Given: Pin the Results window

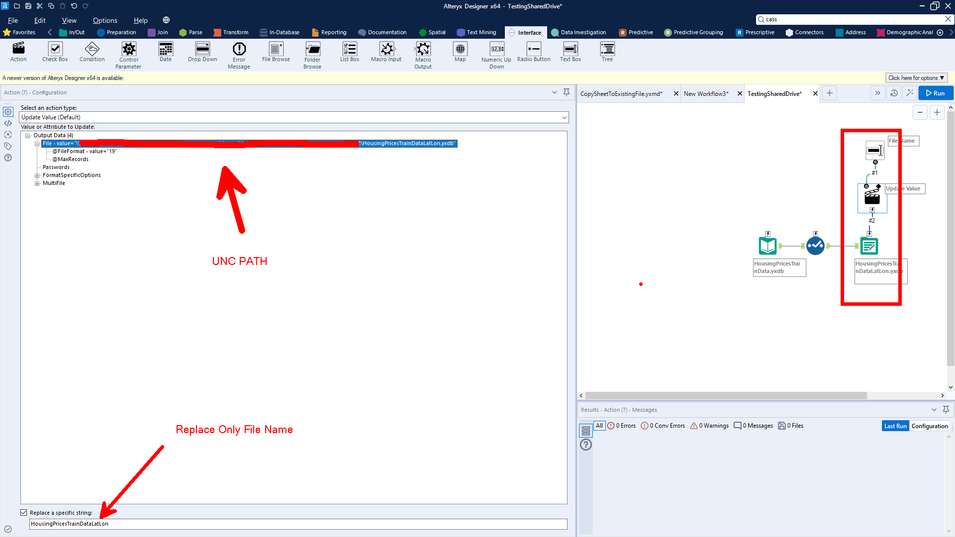Looking at the screenshot, I should pyautogui.click(x=946, y=409).
